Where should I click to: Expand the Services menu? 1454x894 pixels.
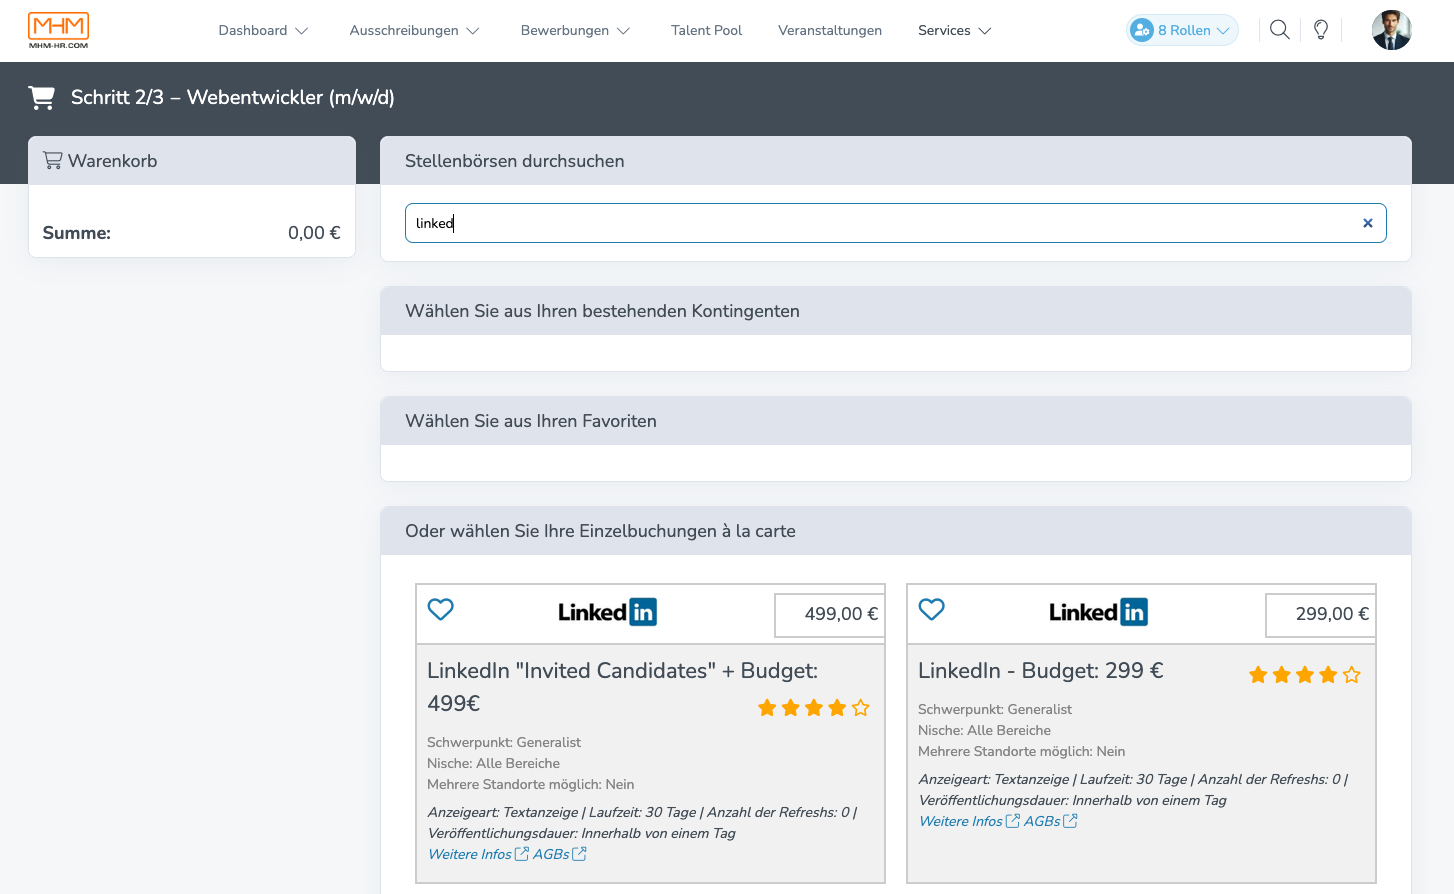pos(954,30)
